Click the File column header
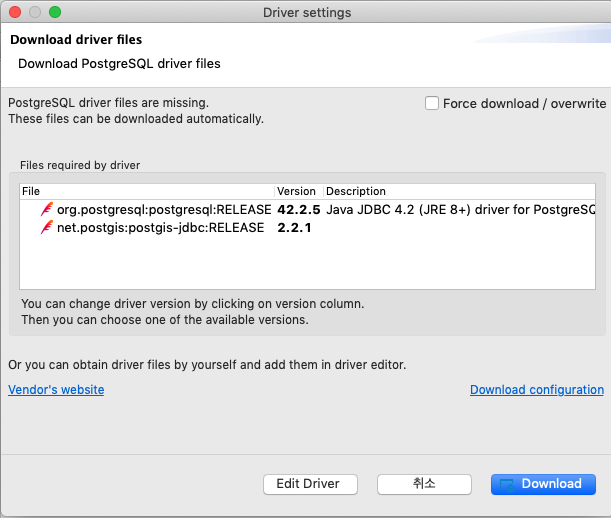Viewport: 611px width, 518px height. pos(147,191)
